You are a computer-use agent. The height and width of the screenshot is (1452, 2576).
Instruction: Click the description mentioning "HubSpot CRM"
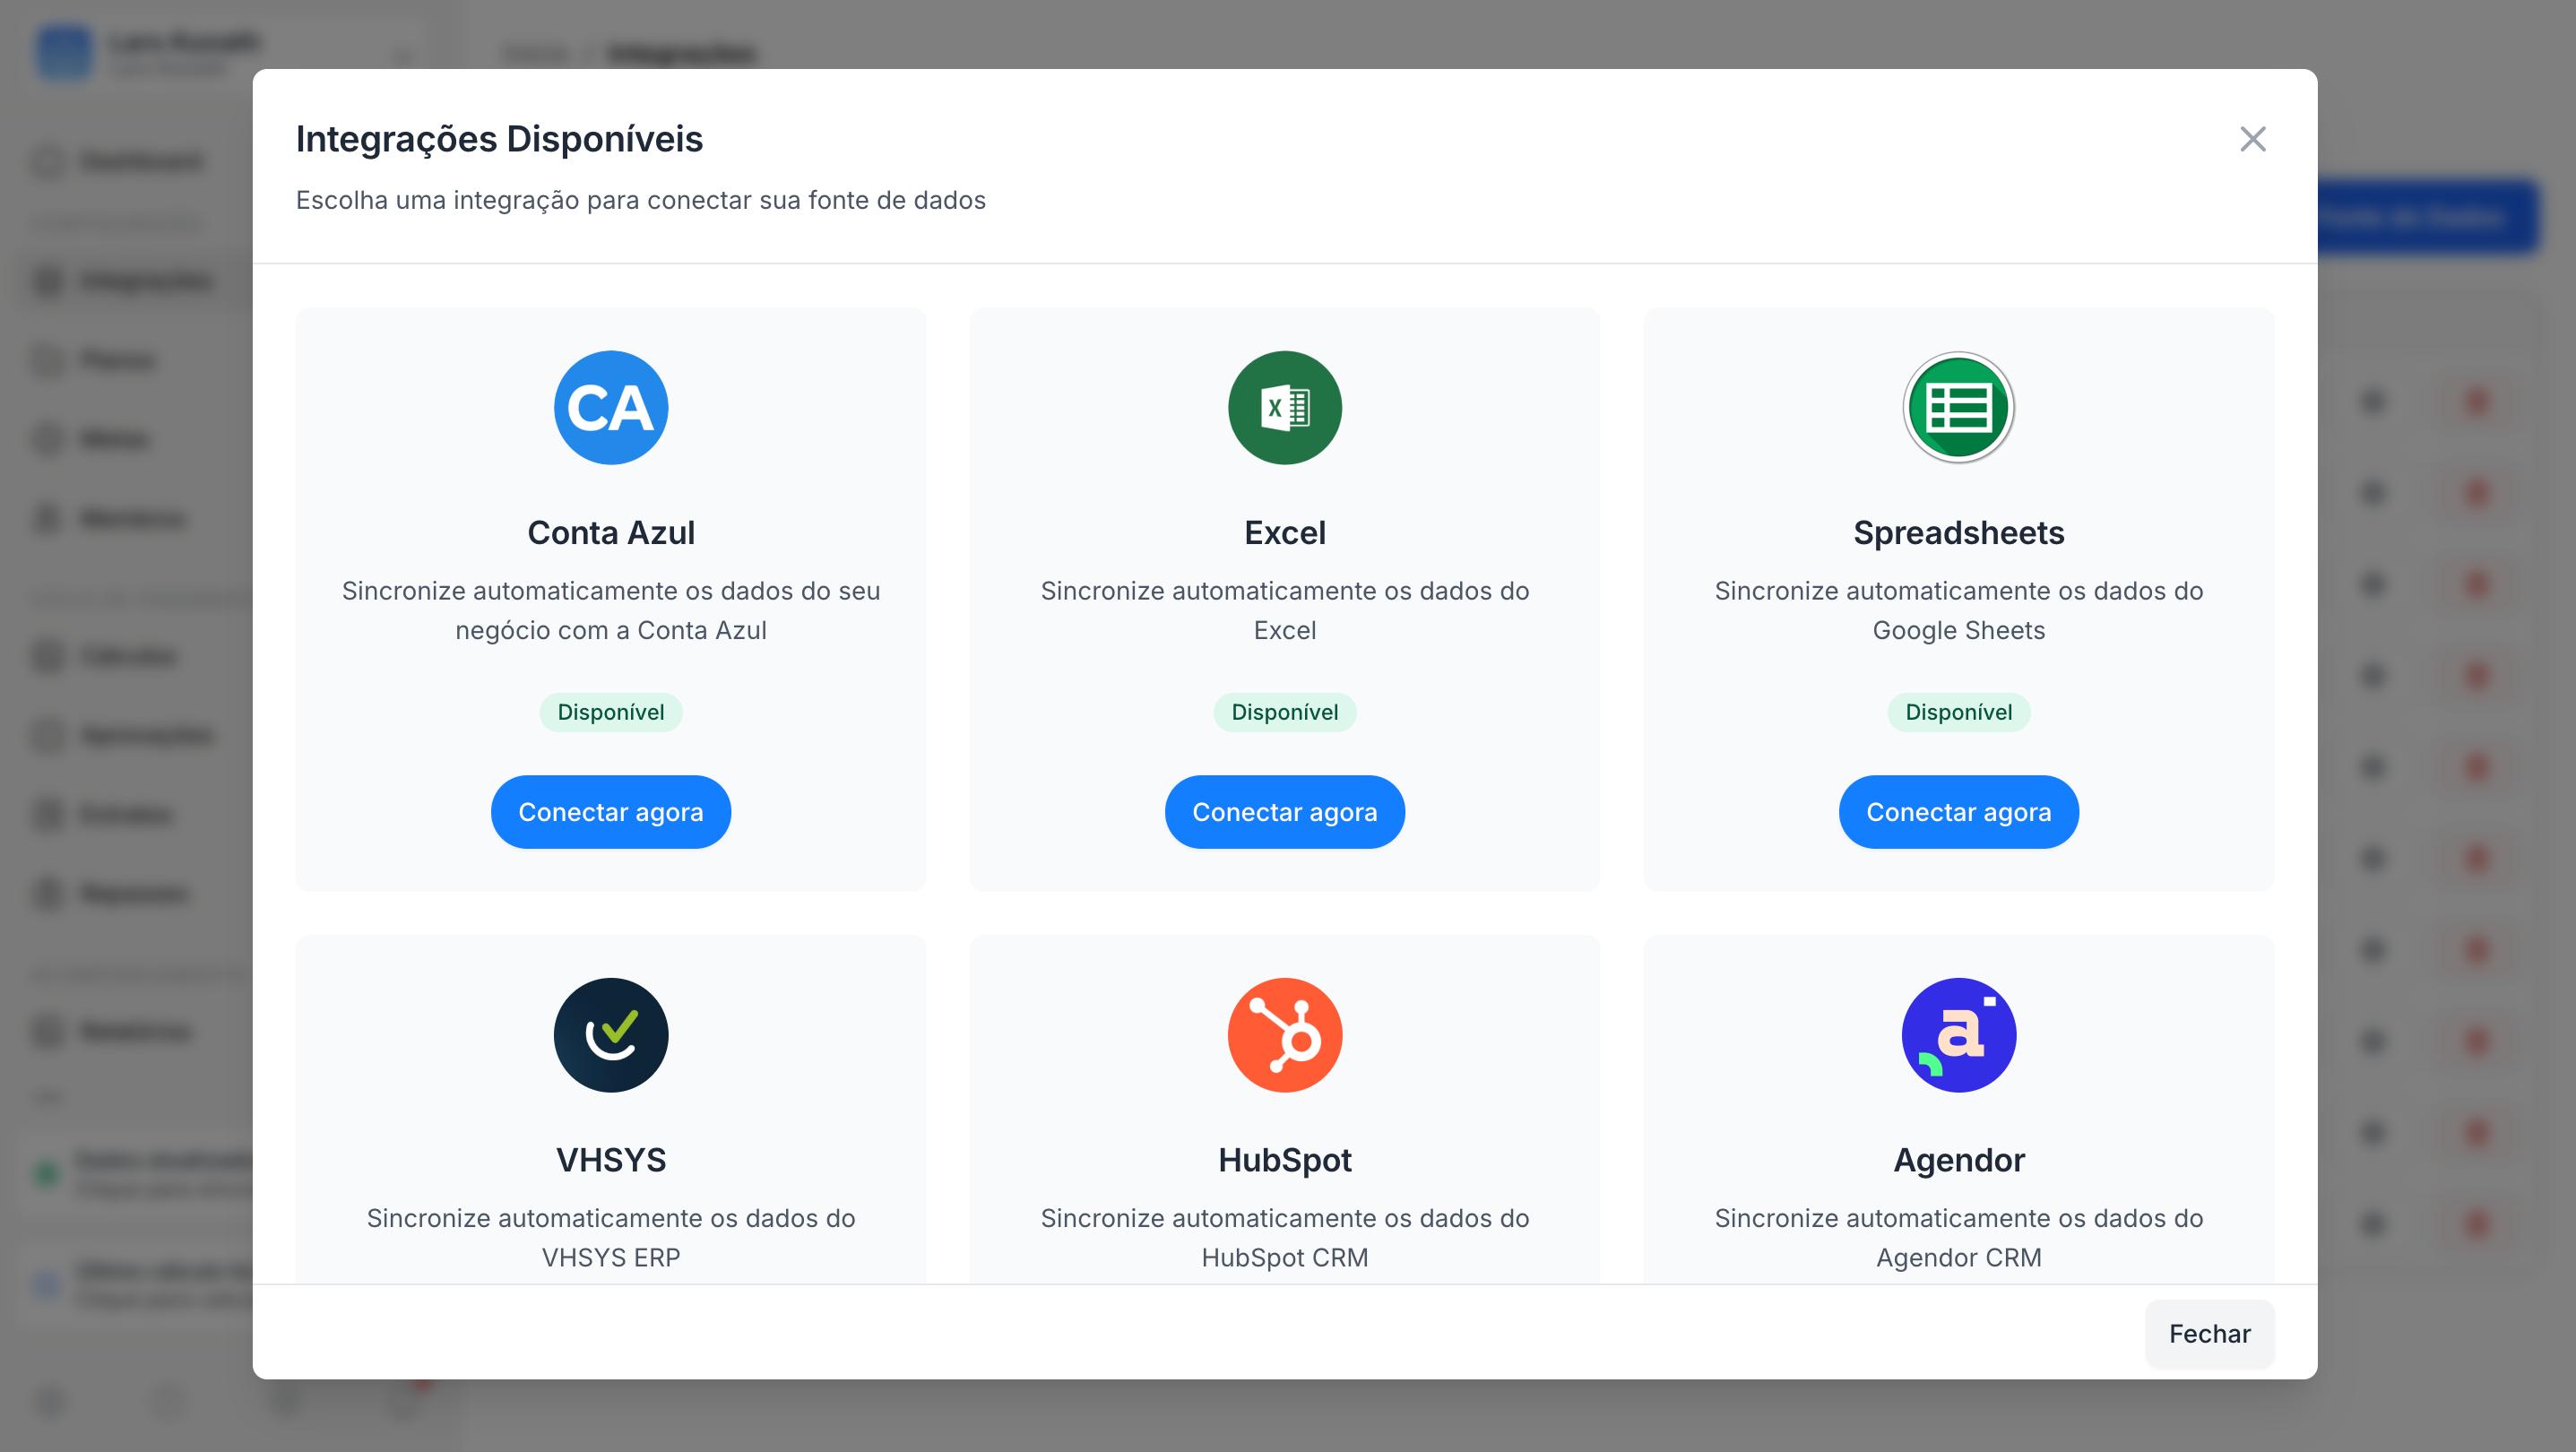click(x=1285, y=1237)
